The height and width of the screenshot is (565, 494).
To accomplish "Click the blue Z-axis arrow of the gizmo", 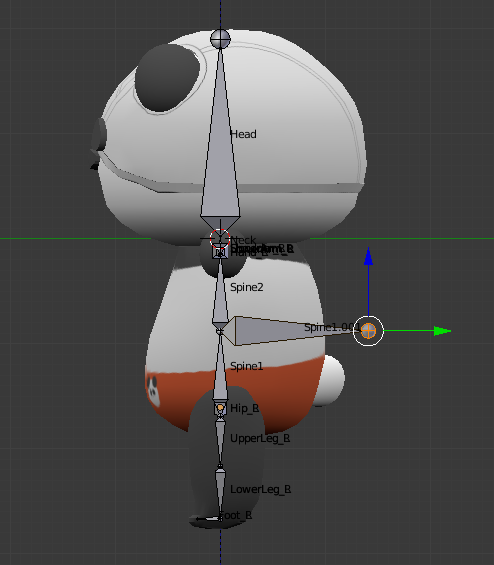I will click(368, 257).
